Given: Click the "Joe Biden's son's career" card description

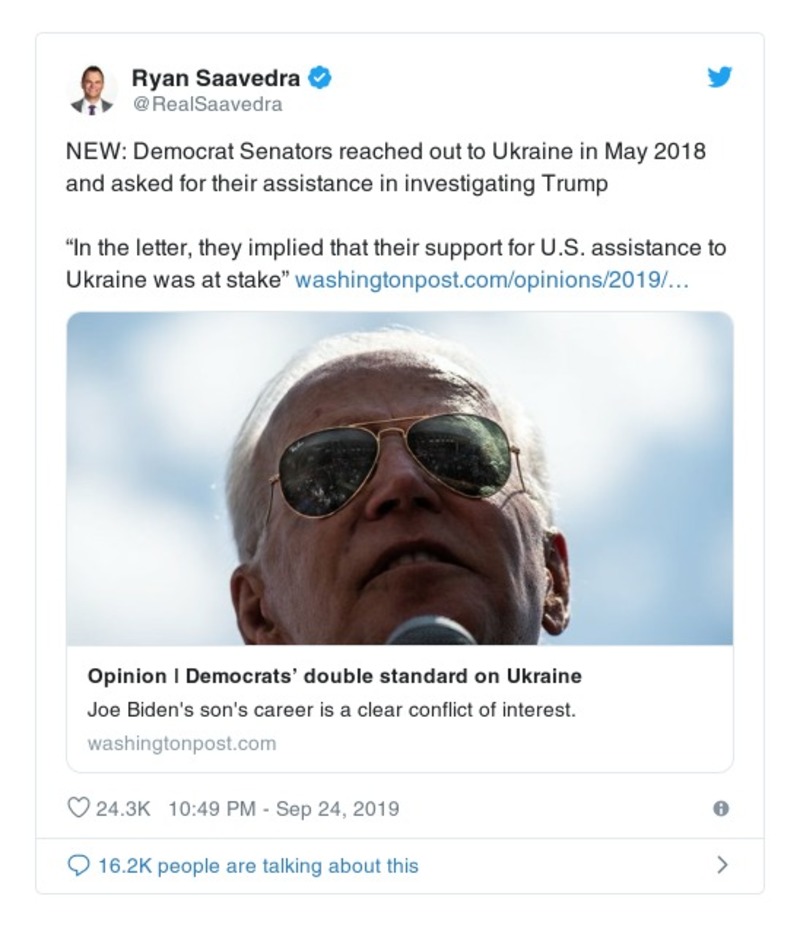Looking at the screenshot, I should click(x=331, y=710).
